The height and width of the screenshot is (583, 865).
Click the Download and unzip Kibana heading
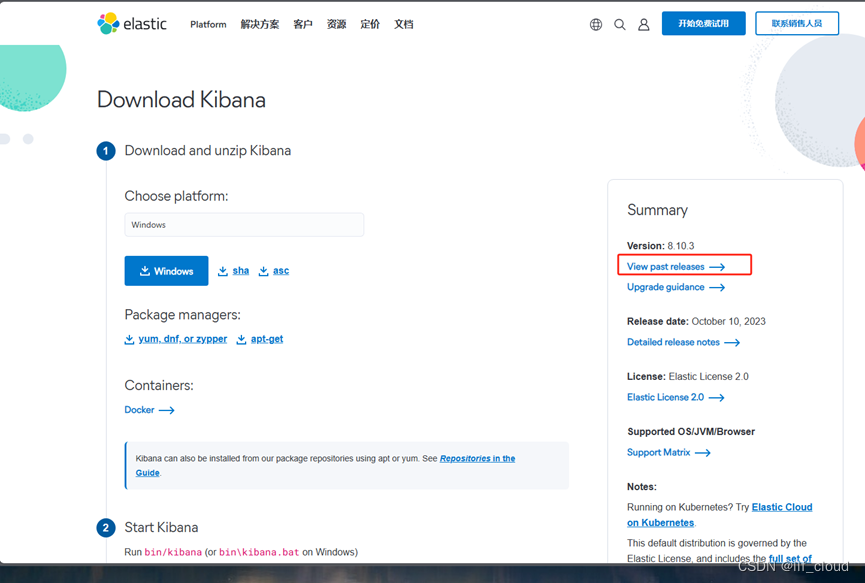(x=208, y=151)
